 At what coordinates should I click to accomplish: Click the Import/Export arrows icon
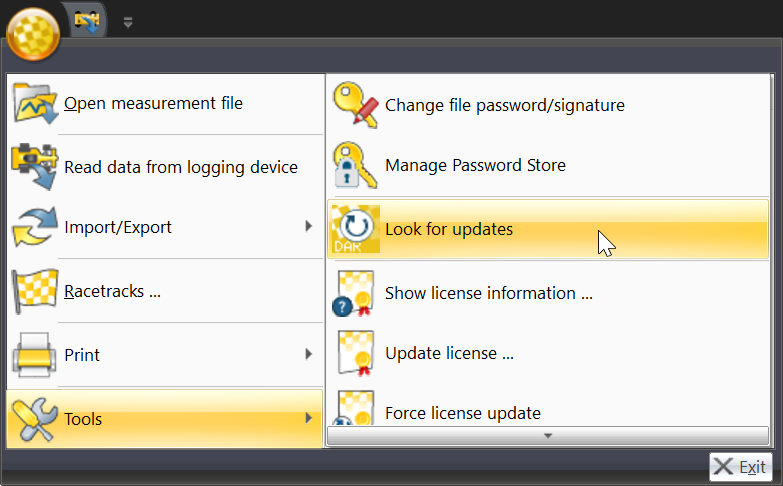34,227
